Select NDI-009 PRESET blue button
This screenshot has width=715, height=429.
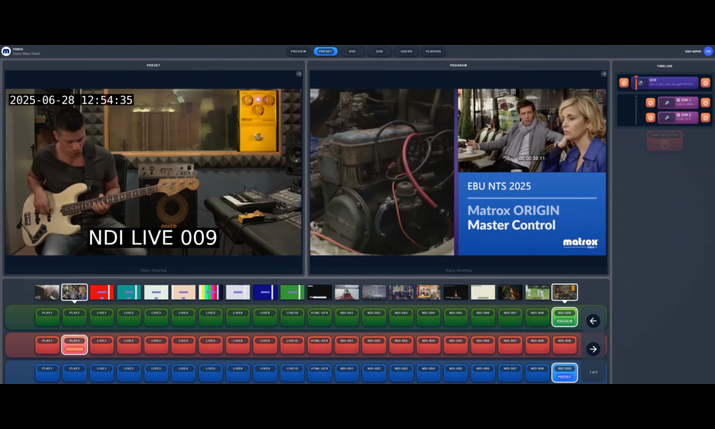(565, 373)
